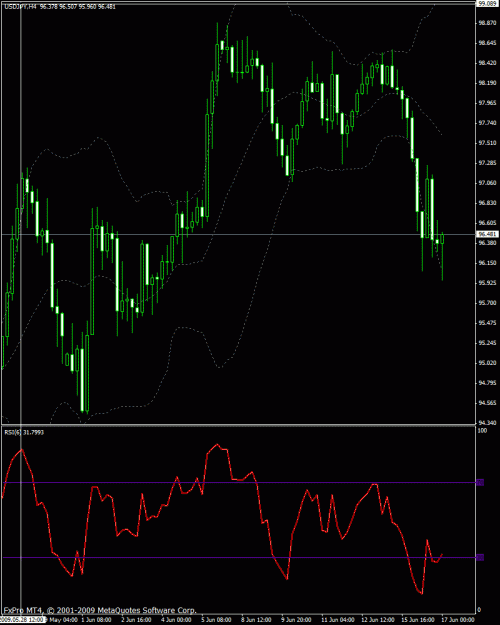Click the 98.645 price scale value
Viewport: 500px width, 625px height.
coord(487,43)
